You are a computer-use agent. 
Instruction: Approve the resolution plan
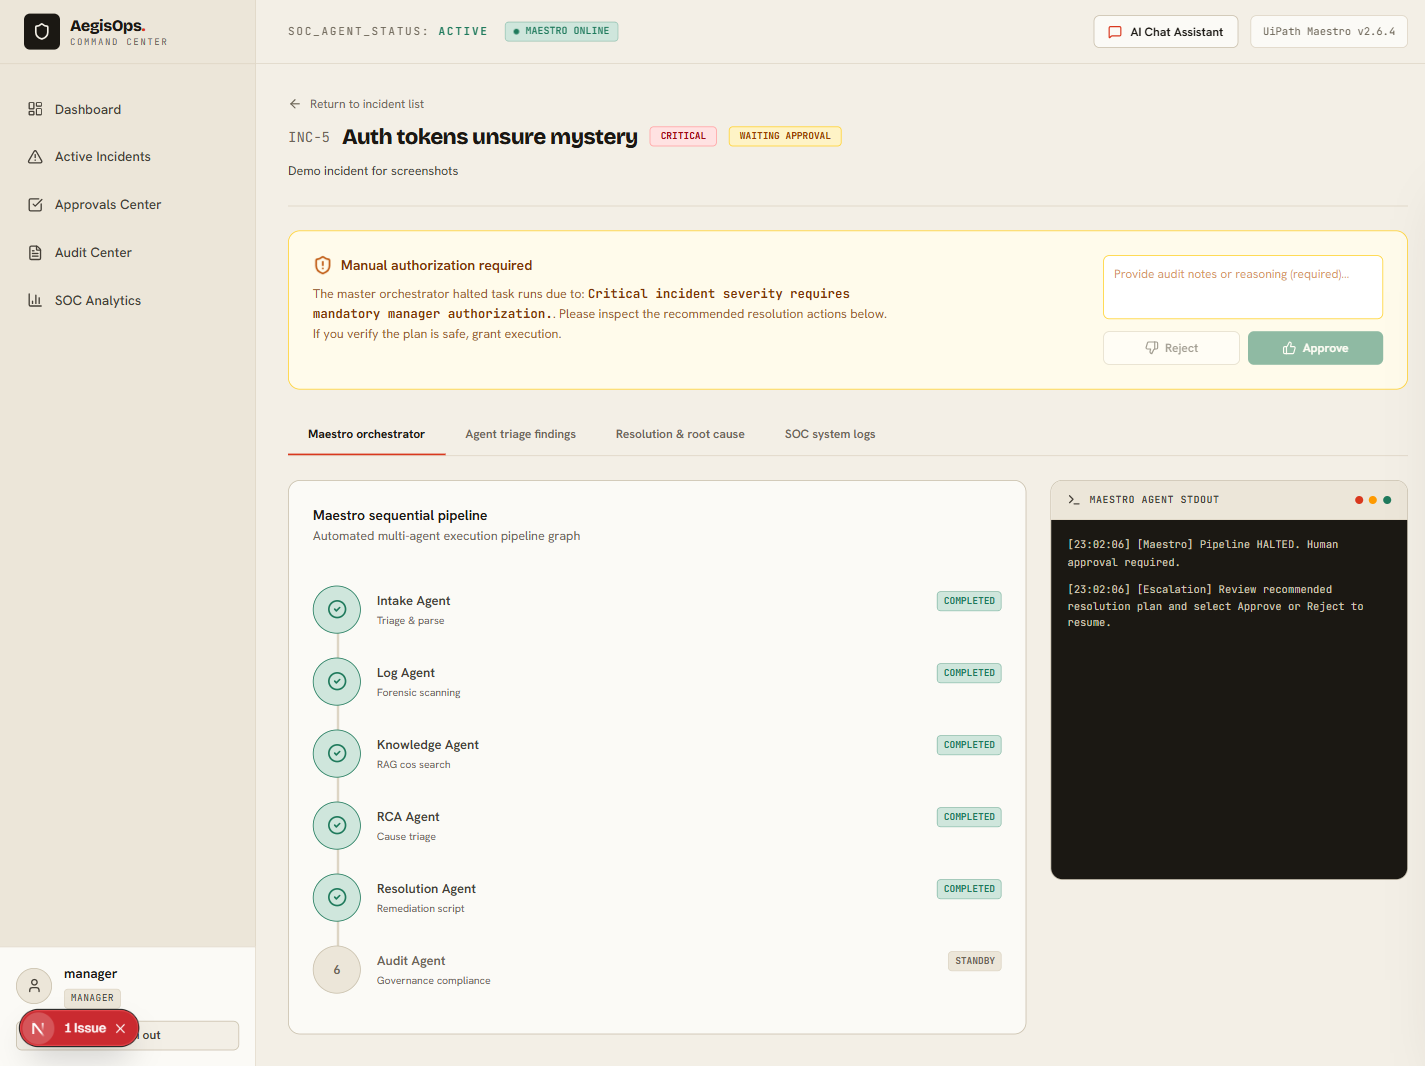tap(1315, 348)
